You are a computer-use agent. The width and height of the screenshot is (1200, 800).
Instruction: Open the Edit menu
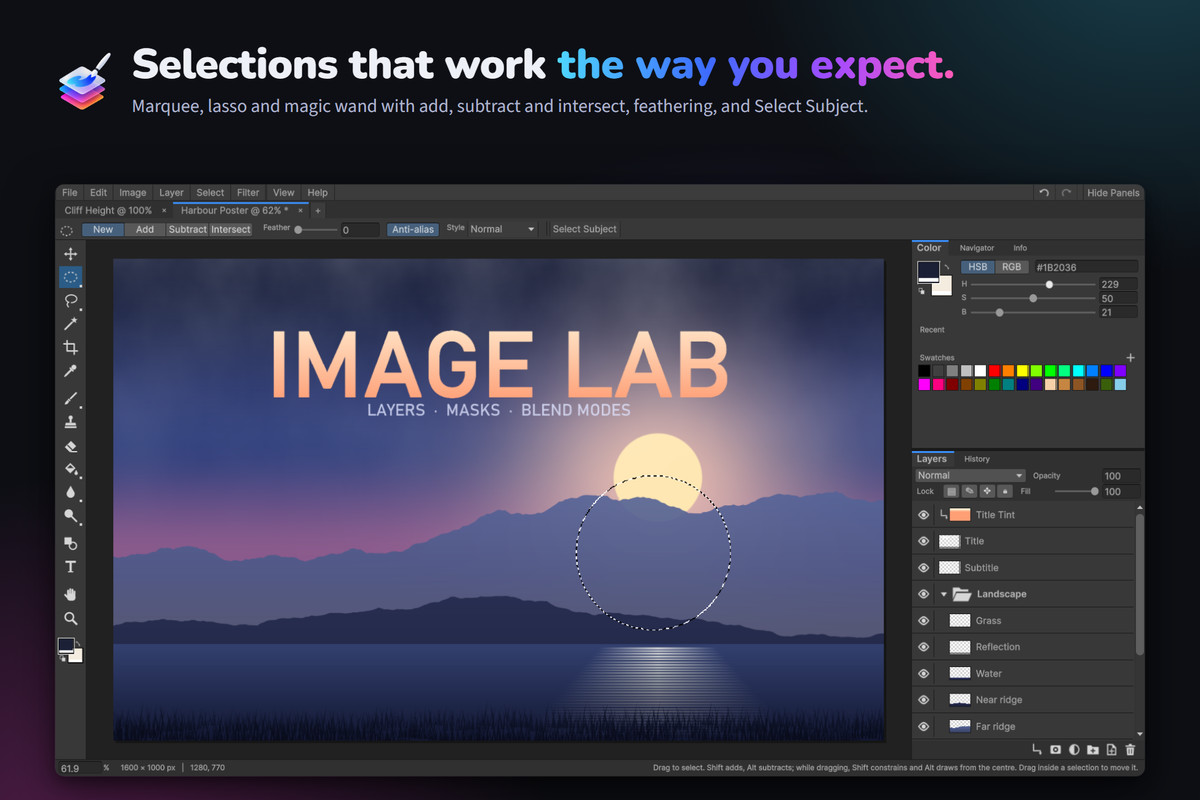click(98, 193)
